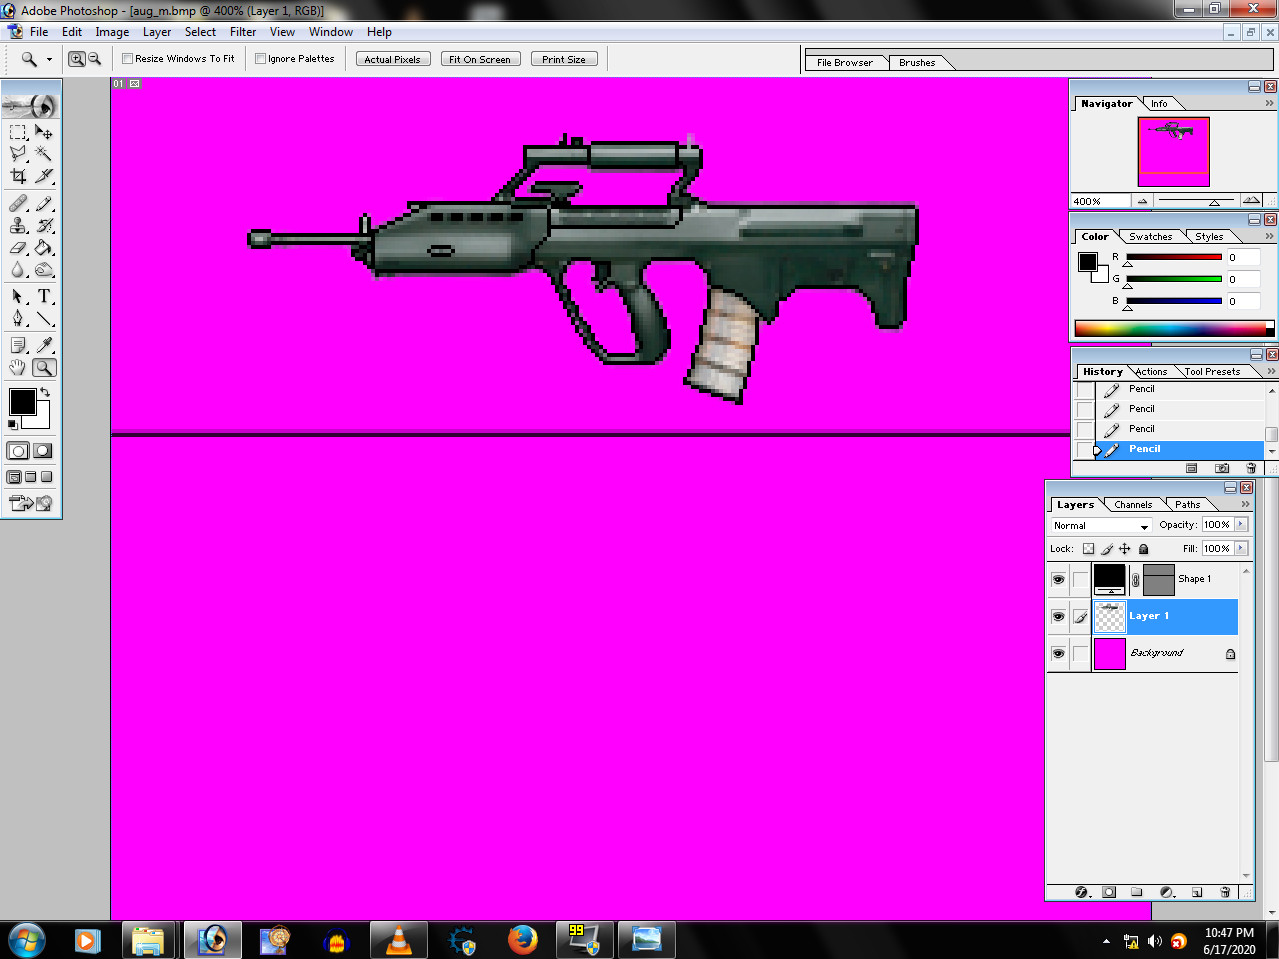Switch to the Channels tab
Viewport: 1279px width, 959px height.
pyautogui.click(x=1132, y=504)
